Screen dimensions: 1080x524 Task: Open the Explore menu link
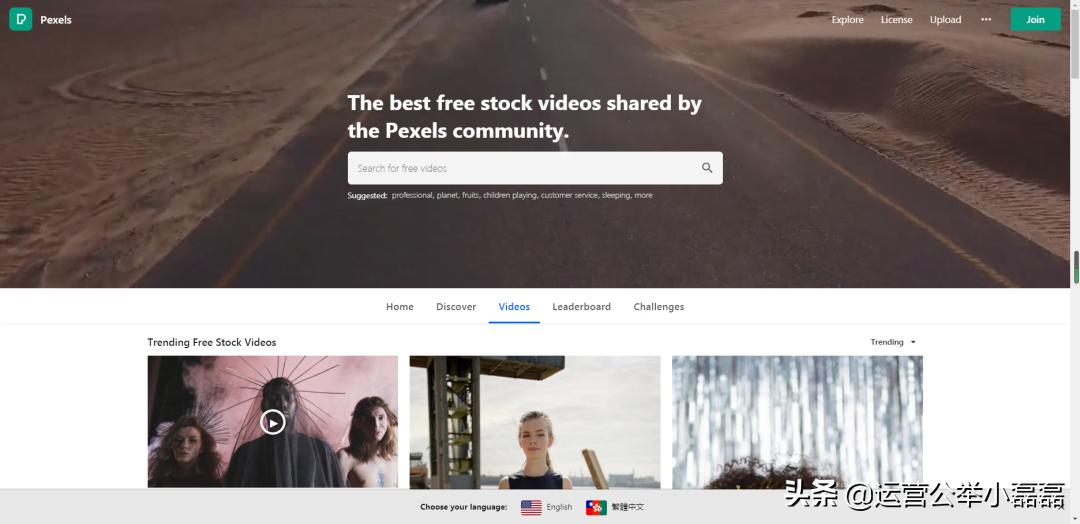[847, 20]
